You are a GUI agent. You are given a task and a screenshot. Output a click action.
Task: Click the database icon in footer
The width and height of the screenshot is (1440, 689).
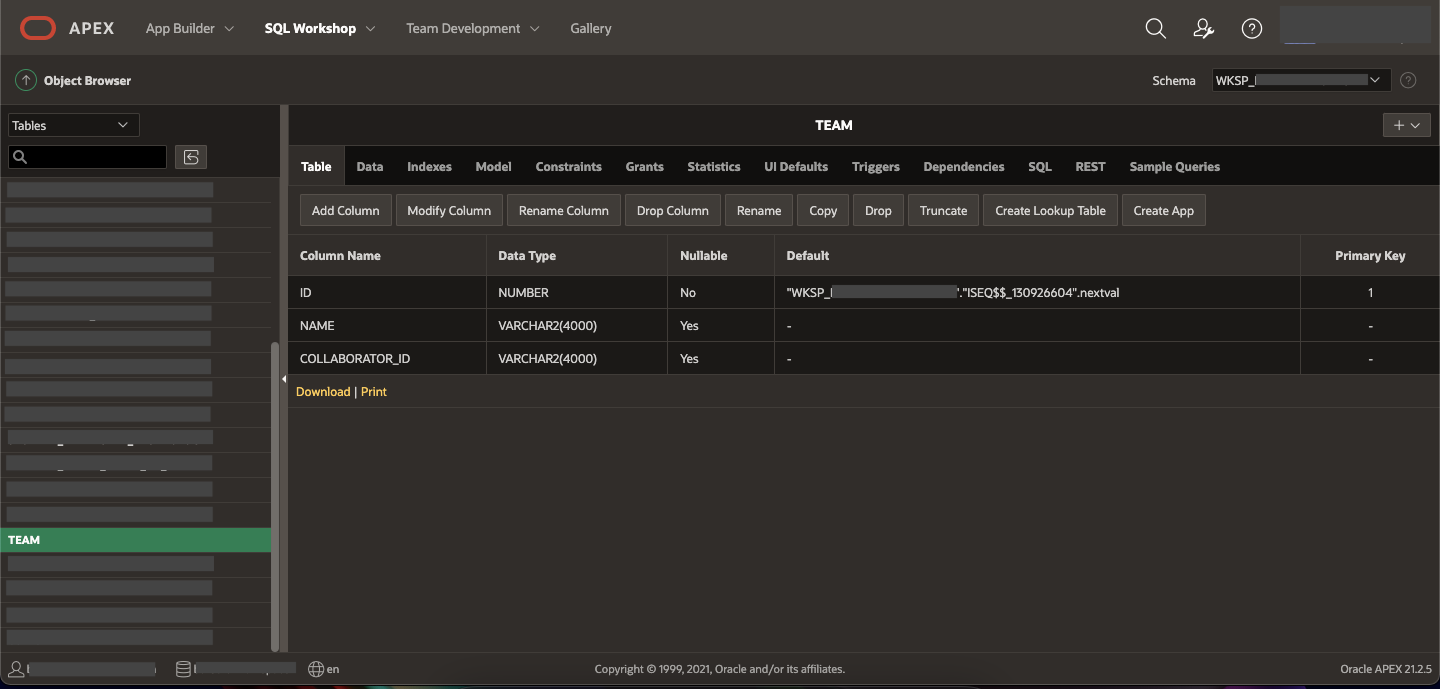click(x=183, y=669)
